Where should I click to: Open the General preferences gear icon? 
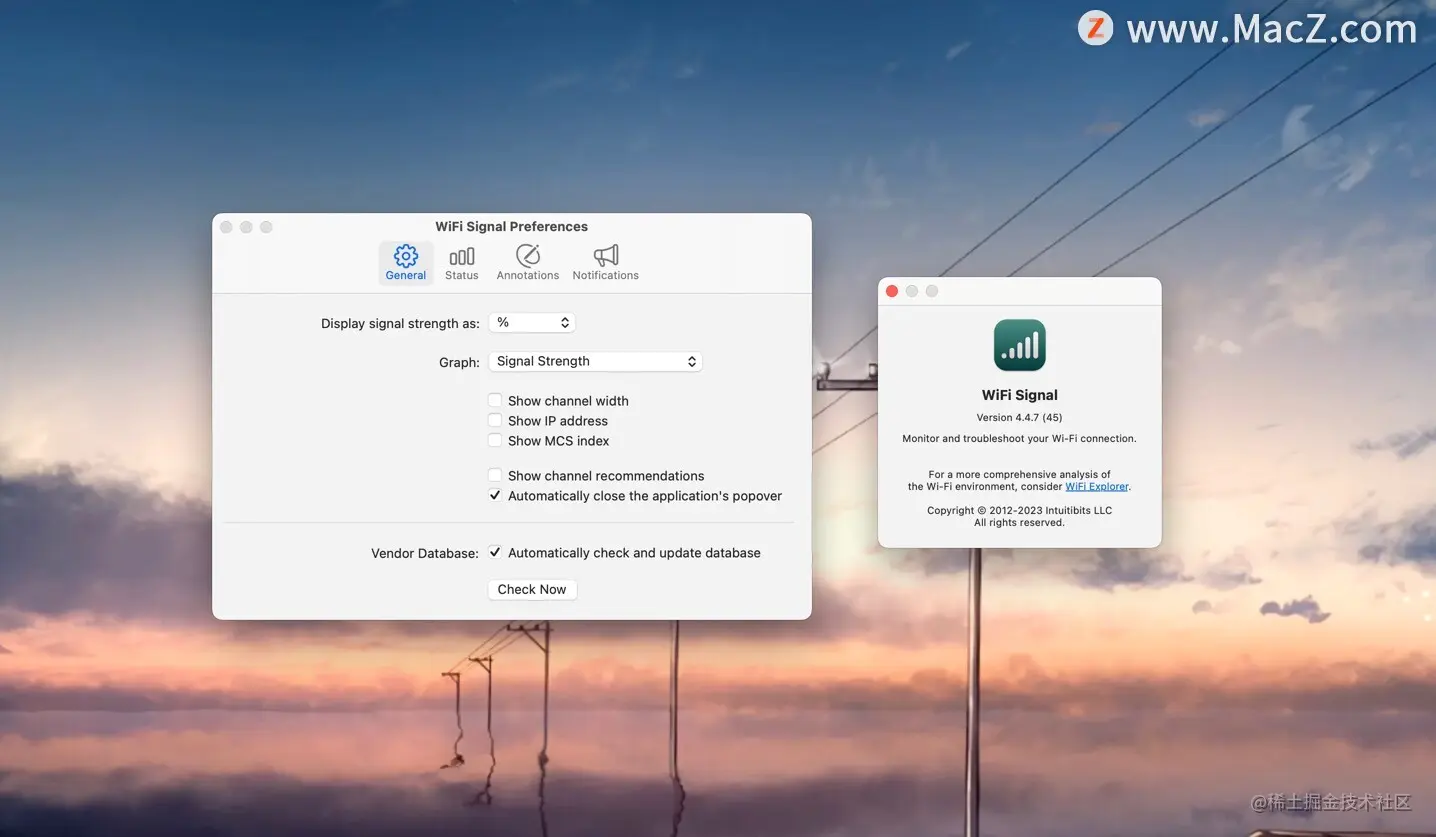(x=406, y=256)
